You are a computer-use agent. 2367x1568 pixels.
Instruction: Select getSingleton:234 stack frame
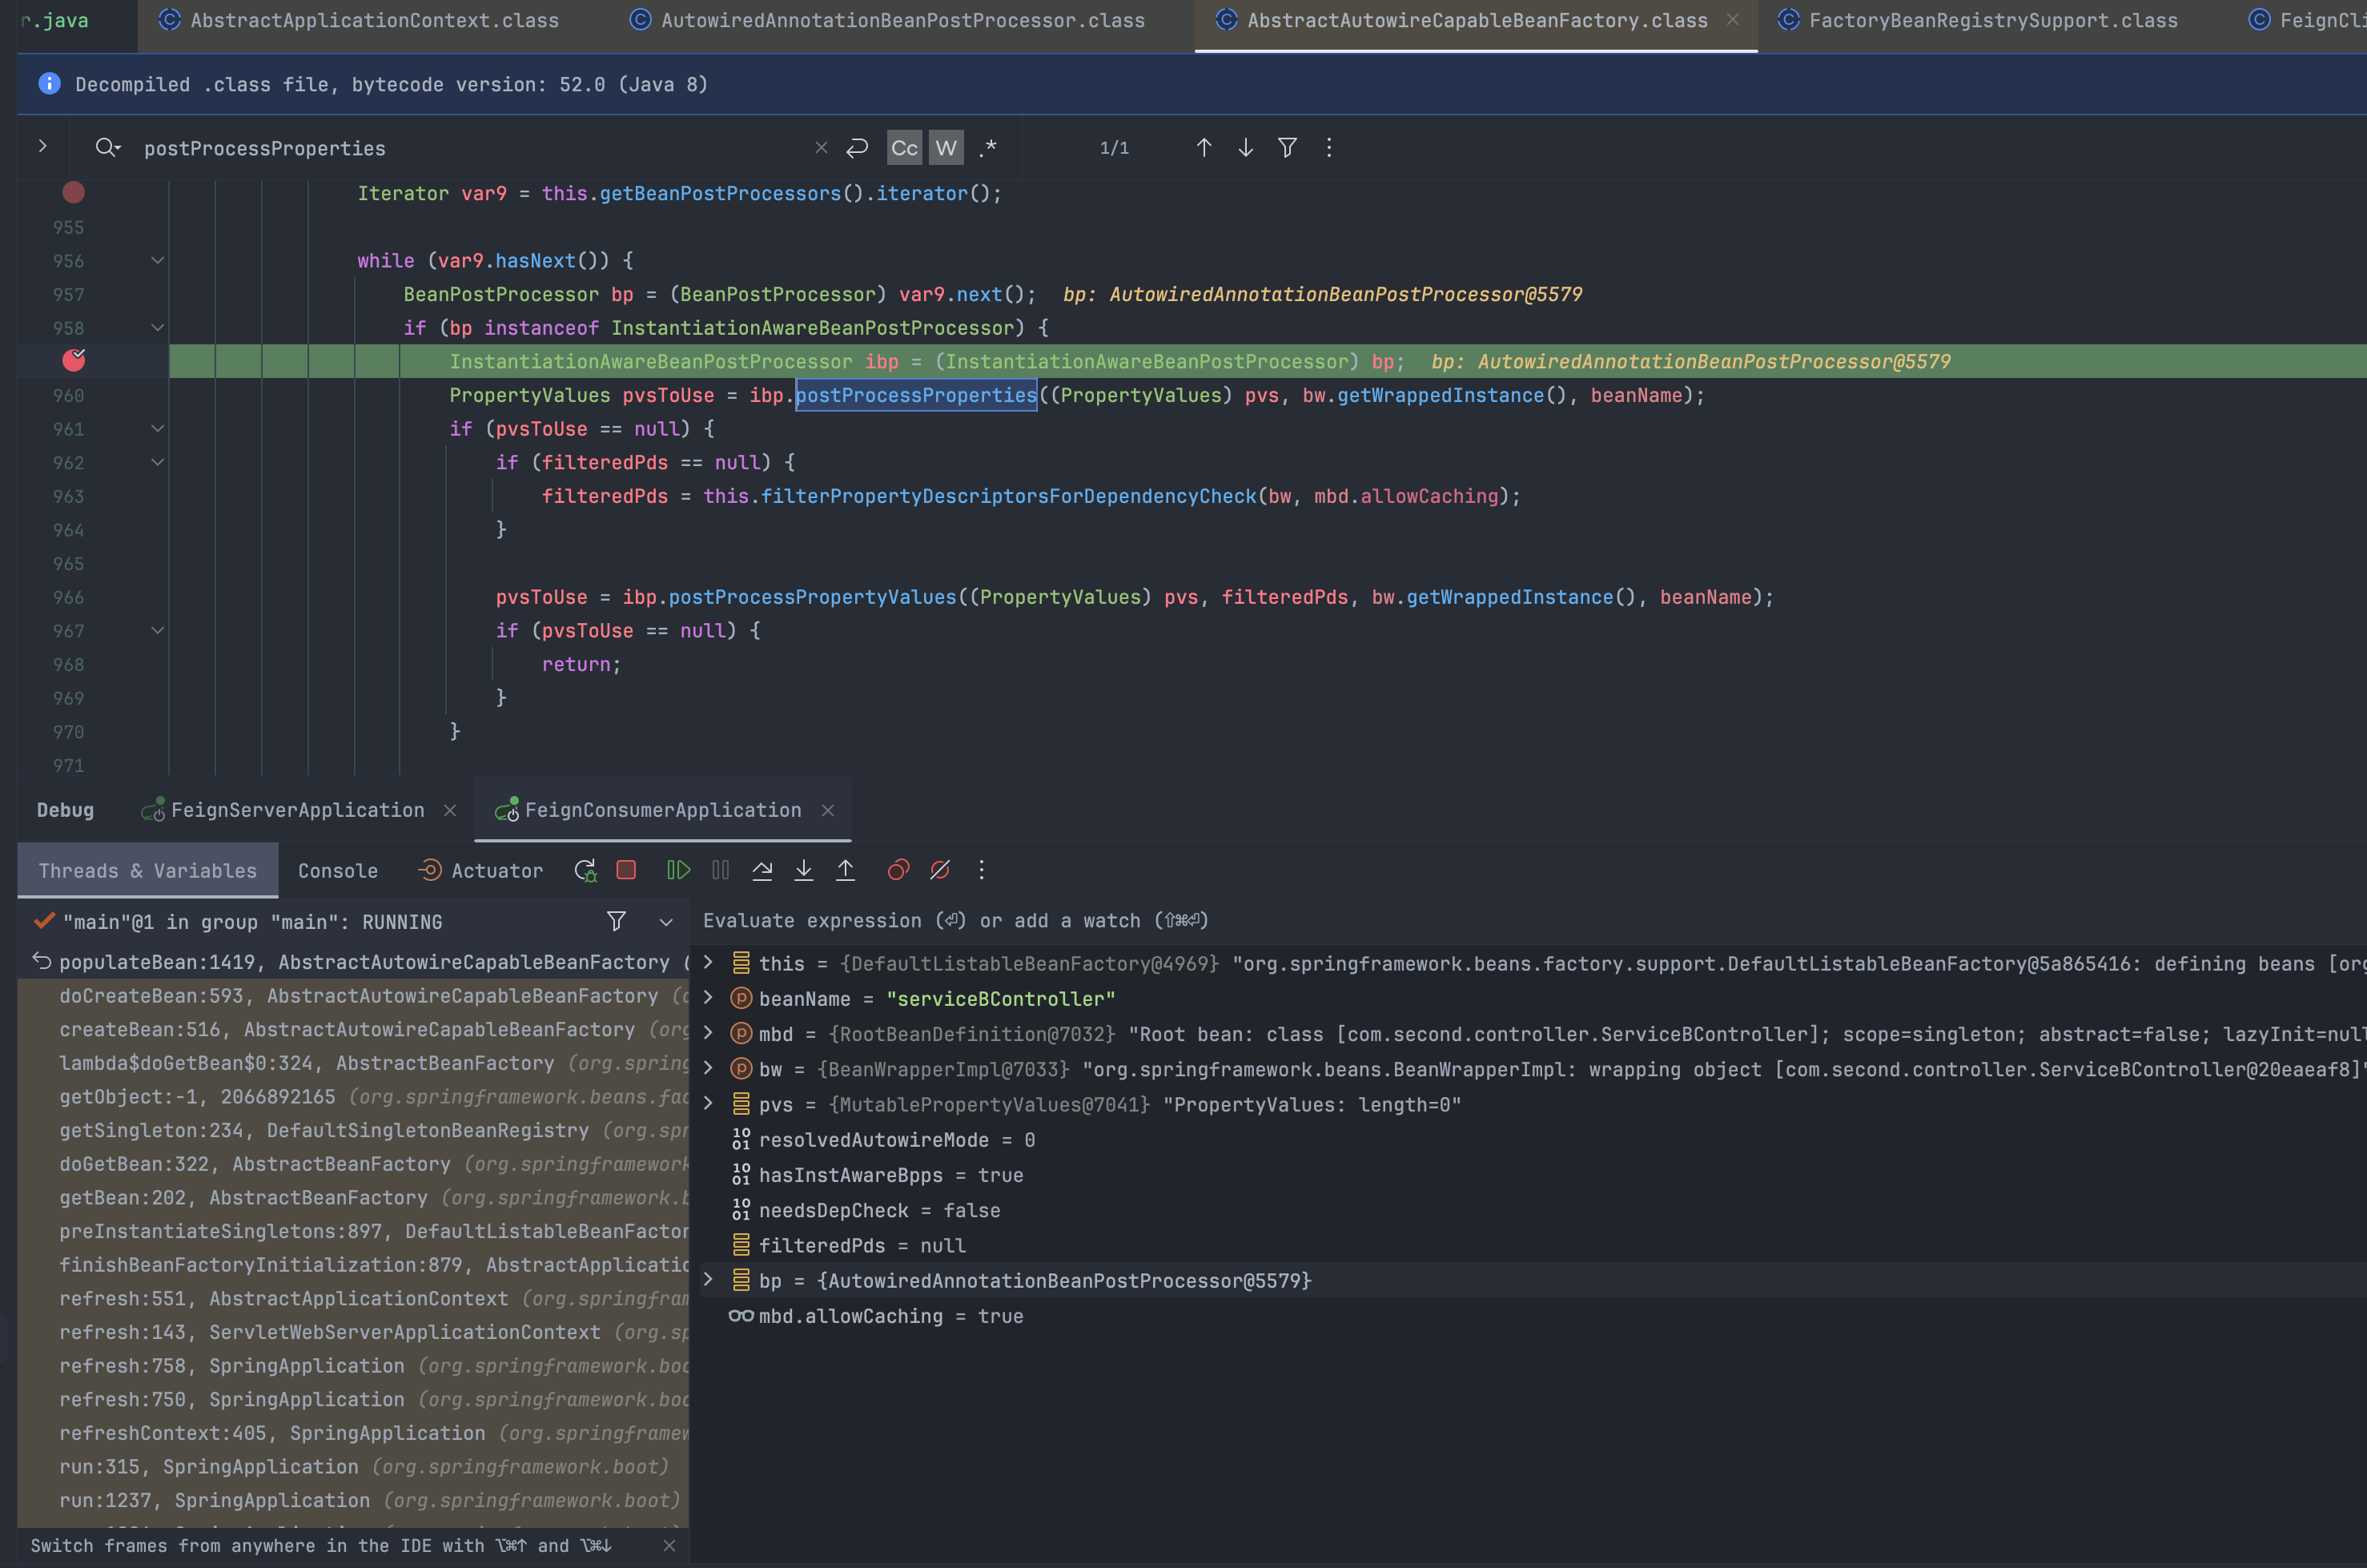click(354, 1130)
